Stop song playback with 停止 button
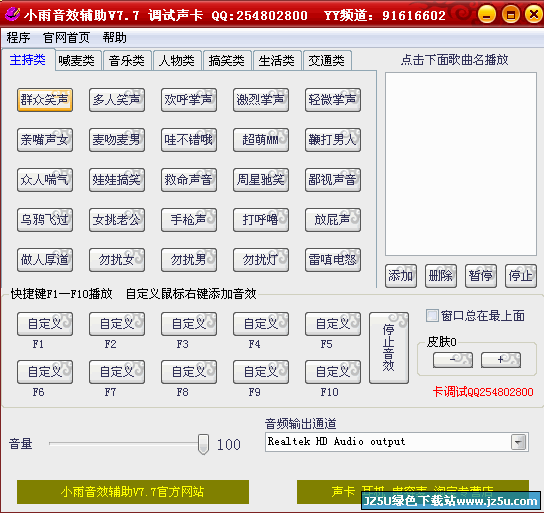The image size is (544, 513). [x=521, y=276]
